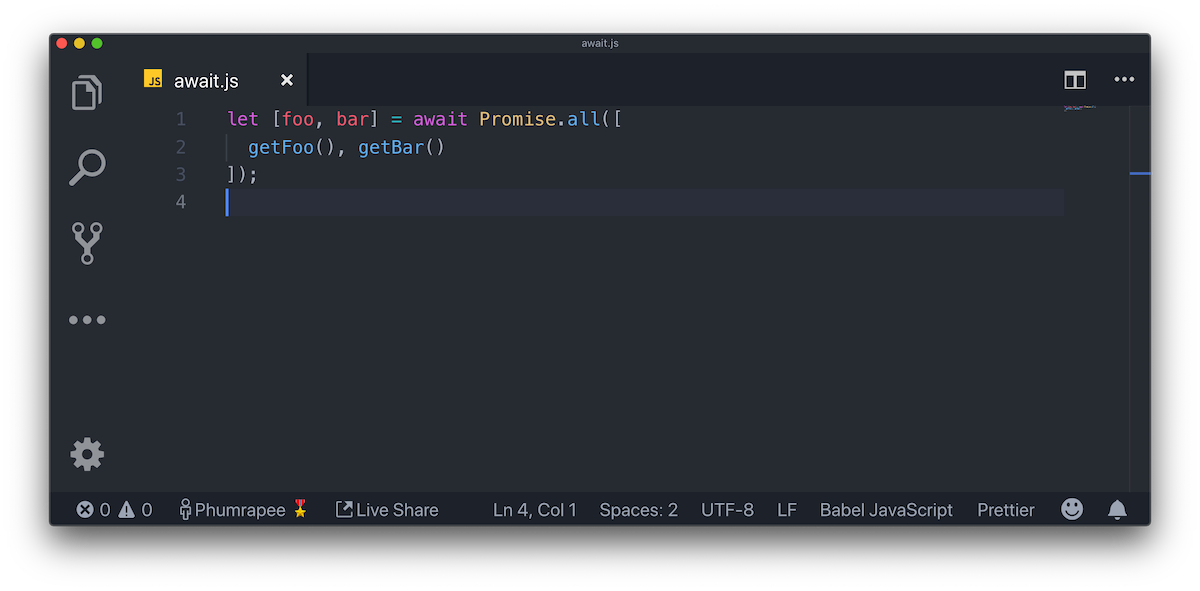1200x591 pixels.
Task: Close the await.js tab
Action: point(287,80)
